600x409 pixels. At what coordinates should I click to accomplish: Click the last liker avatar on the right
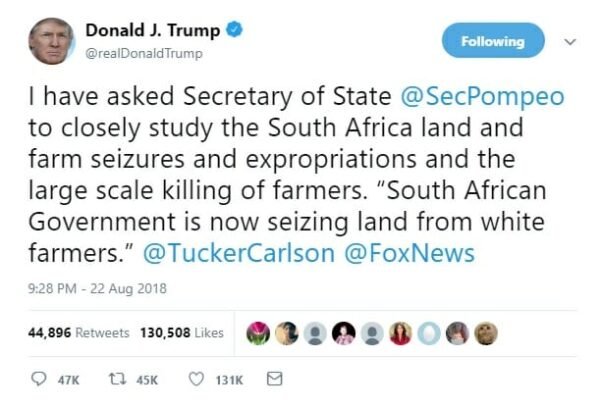tap(486, 333)
